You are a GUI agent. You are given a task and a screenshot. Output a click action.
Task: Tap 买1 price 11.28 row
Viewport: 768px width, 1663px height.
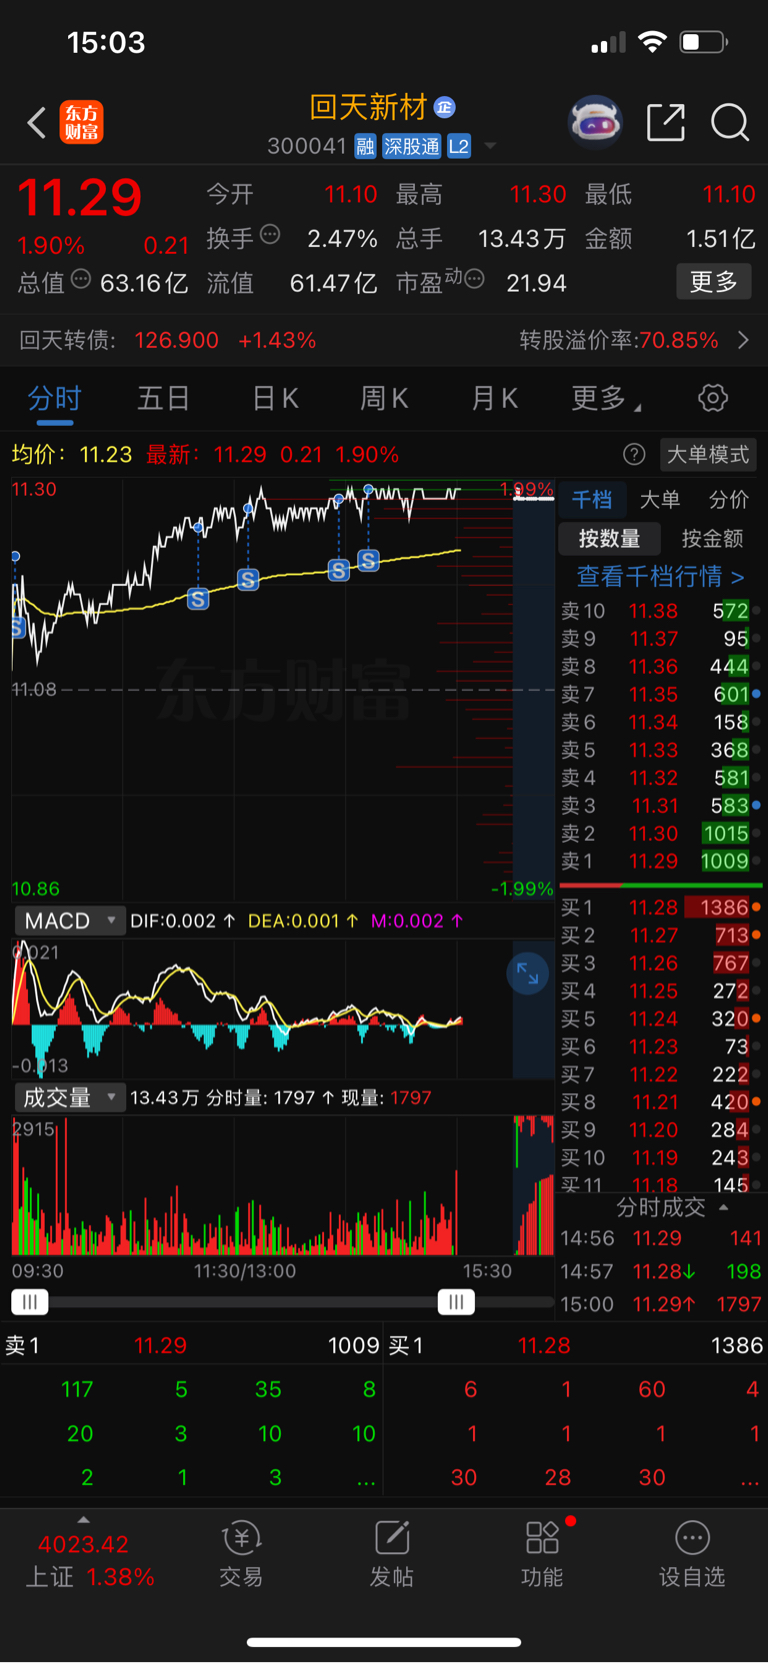[661, 907]
